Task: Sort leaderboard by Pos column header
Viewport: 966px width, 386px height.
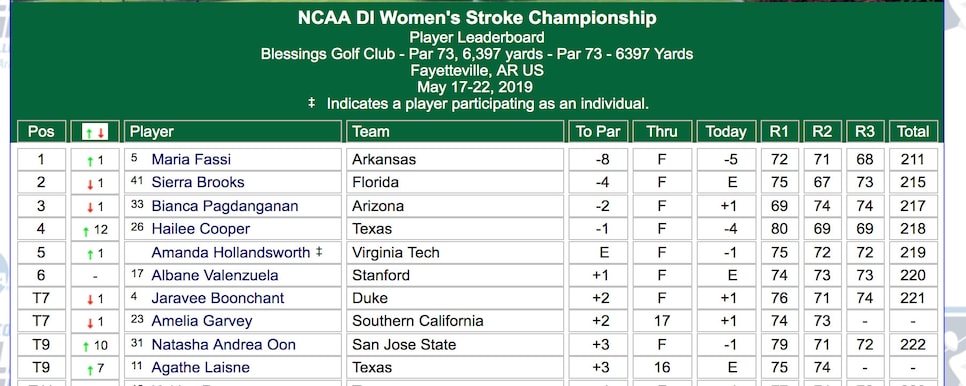Action: pyautogui.click(x=41, y=132)
